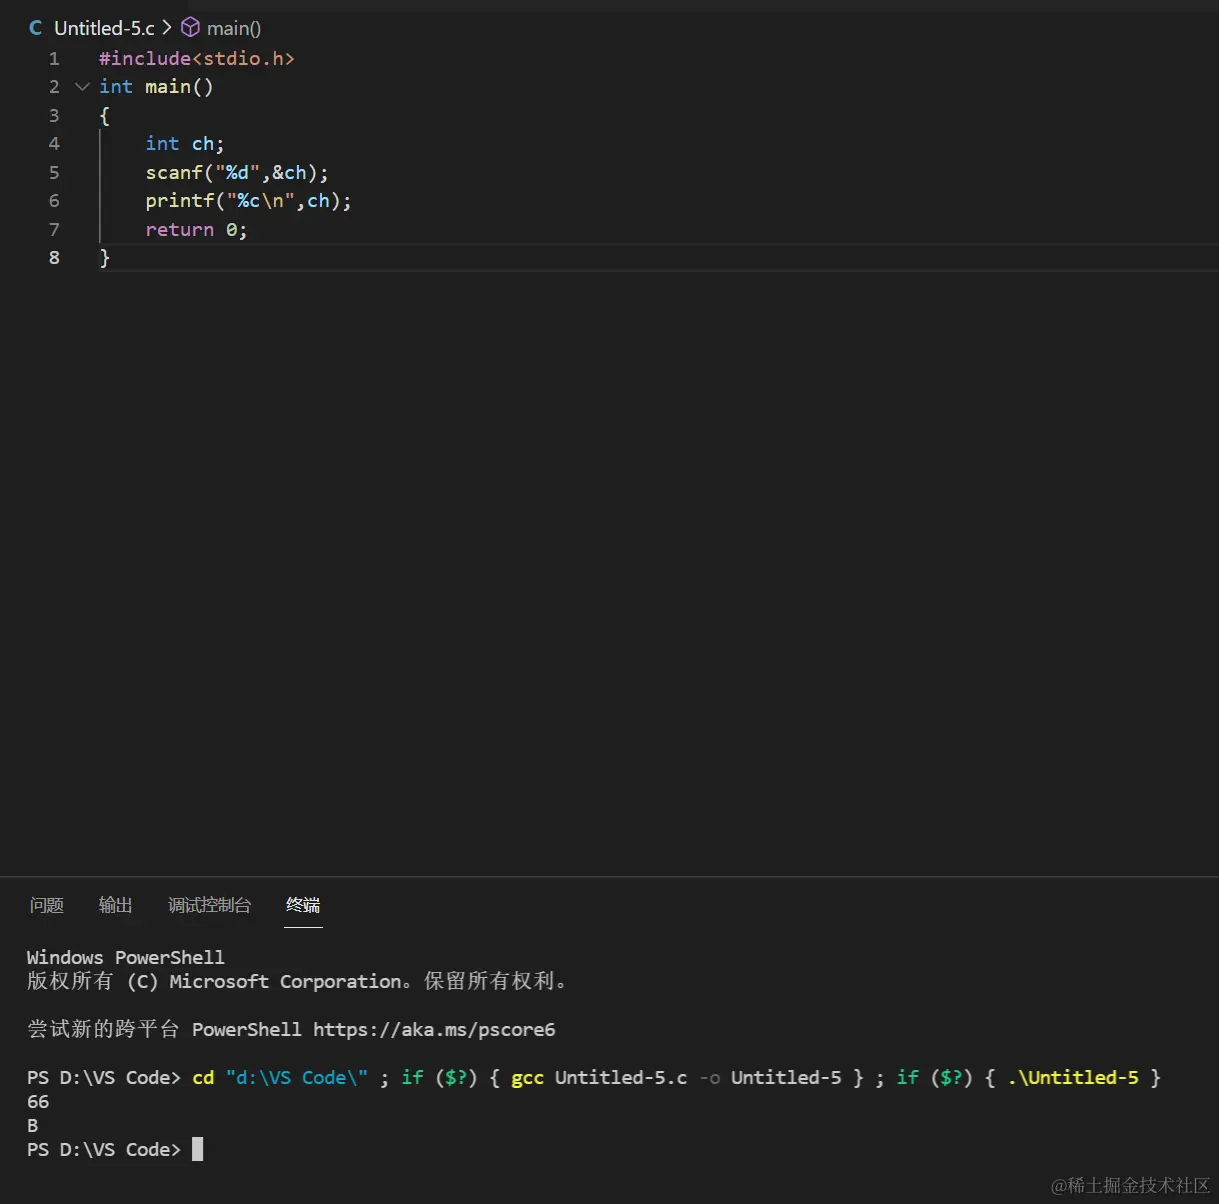Click the terminal input value 66
1219x1204 pixels.
click(38, 1102)
